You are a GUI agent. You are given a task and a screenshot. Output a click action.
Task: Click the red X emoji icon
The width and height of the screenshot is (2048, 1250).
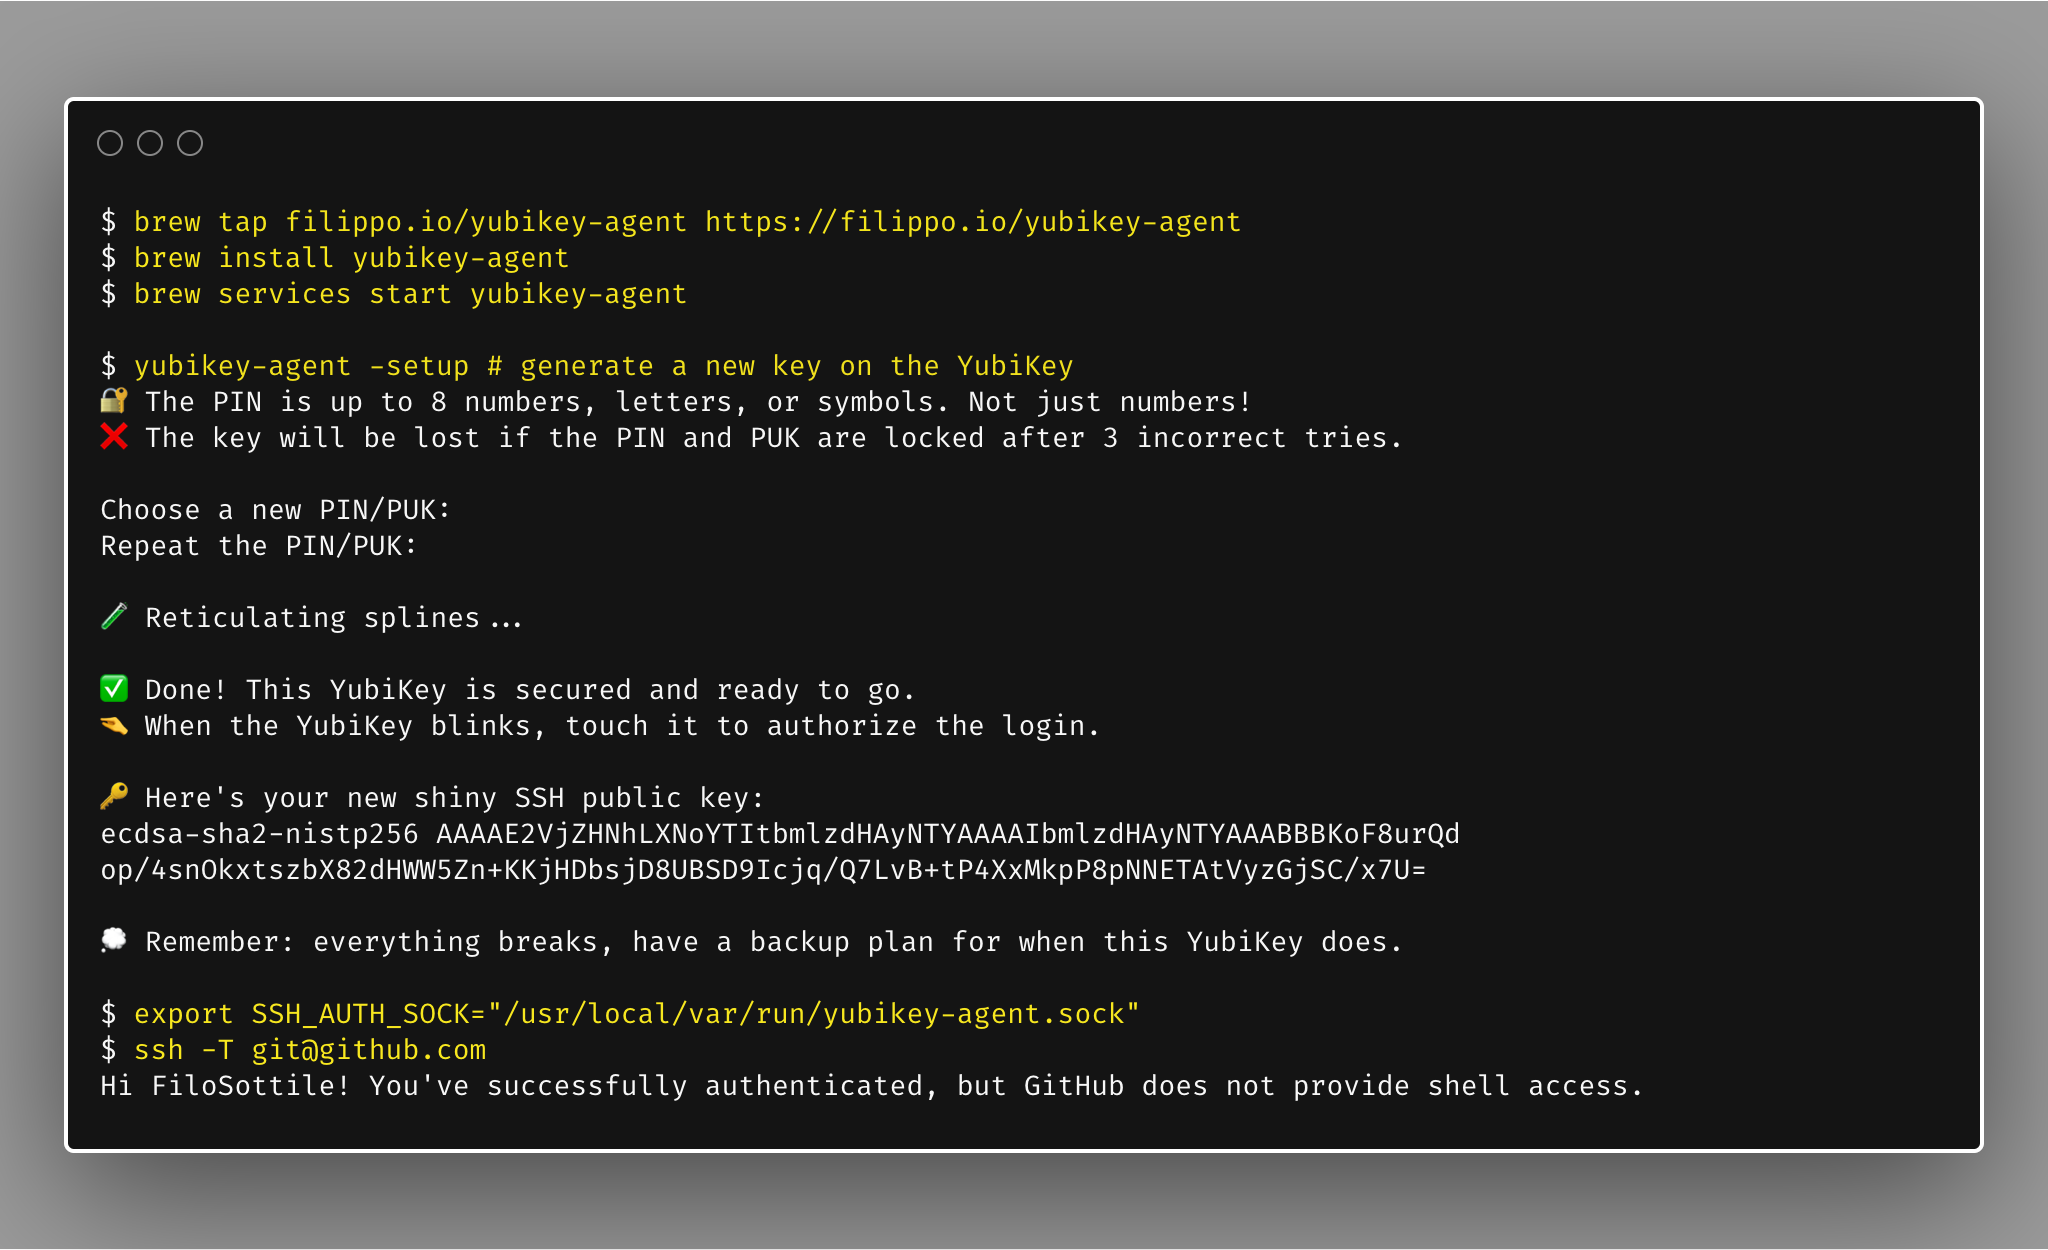(x=114, y=437)
